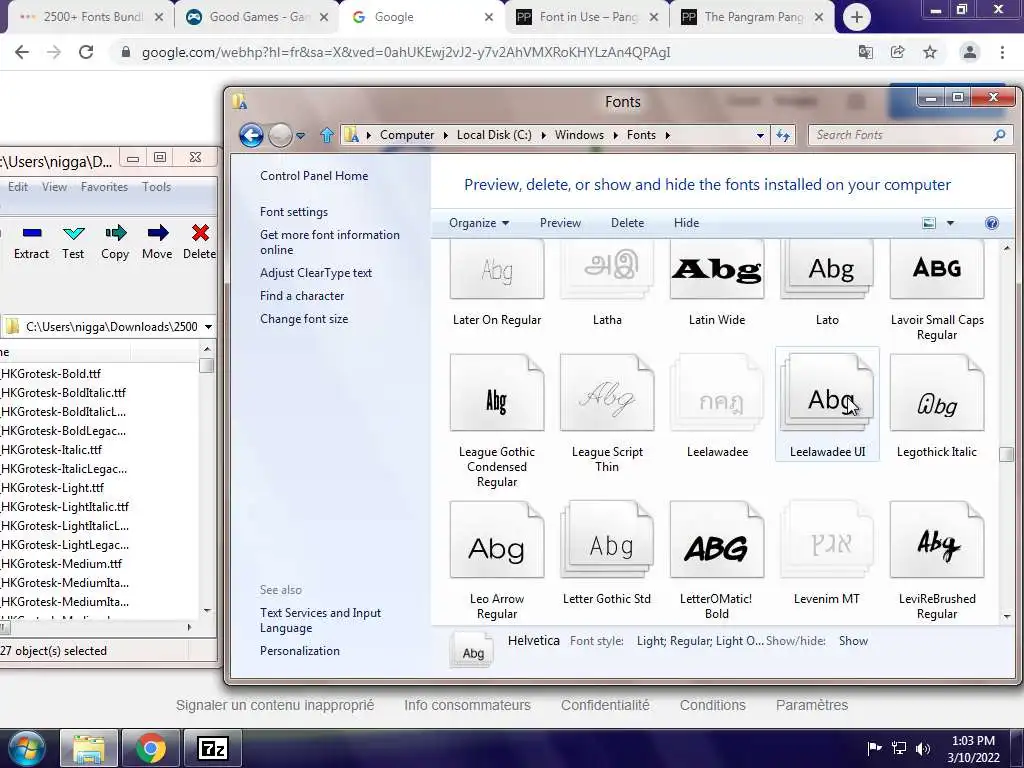
Task: Click Adjust ClearType text link
Action: point(316,273)
